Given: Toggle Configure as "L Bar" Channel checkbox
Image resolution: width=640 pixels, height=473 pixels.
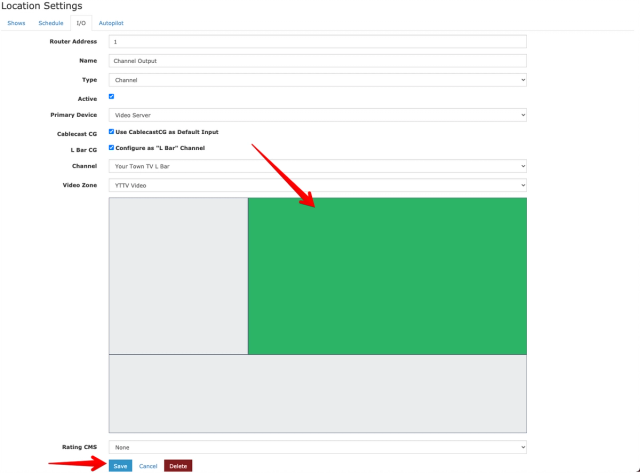Looking at the screenshot, I should 111,148.
